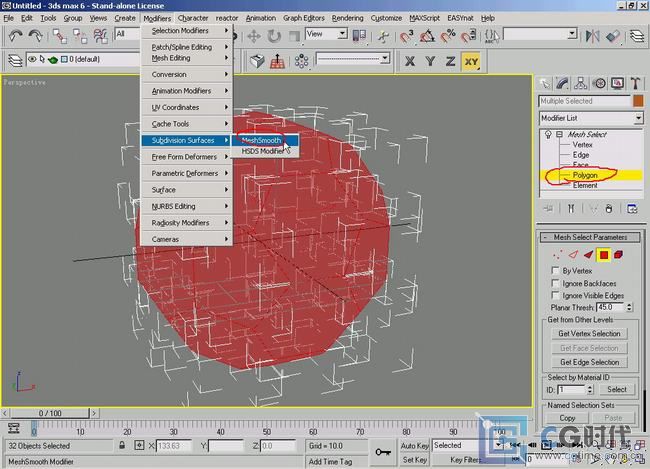Viewport: 650px width, 469px height.
Task: Click the Mirror Selected Objects icon
Action: pyautogui.click(x=592, y=36)
